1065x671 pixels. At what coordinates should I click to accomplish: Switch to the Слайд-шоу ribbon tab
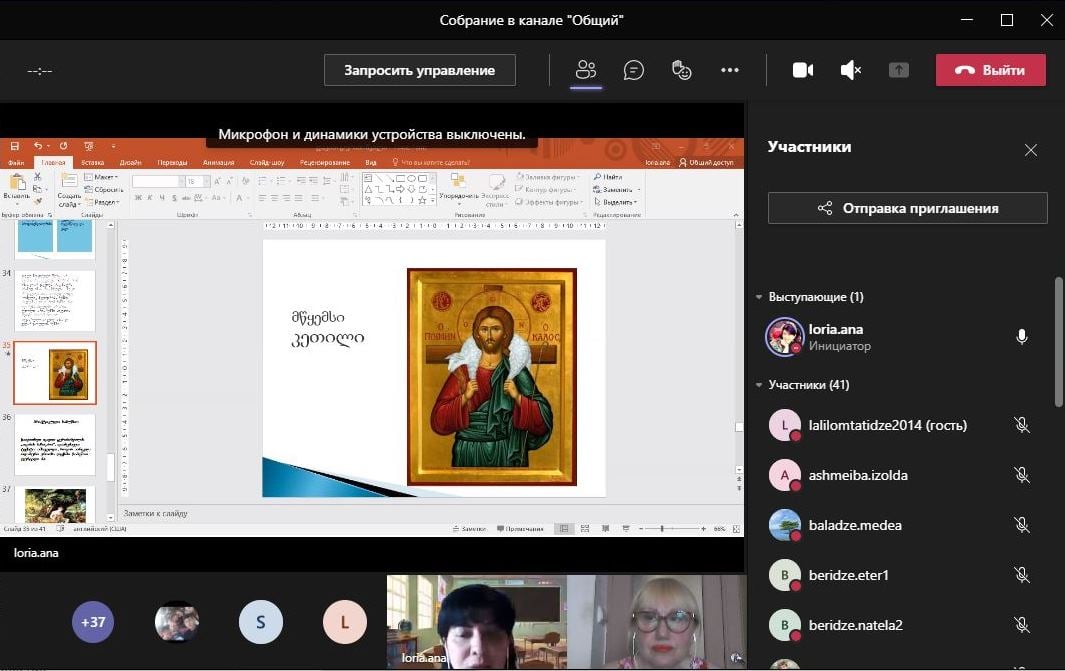pos(267,162)
